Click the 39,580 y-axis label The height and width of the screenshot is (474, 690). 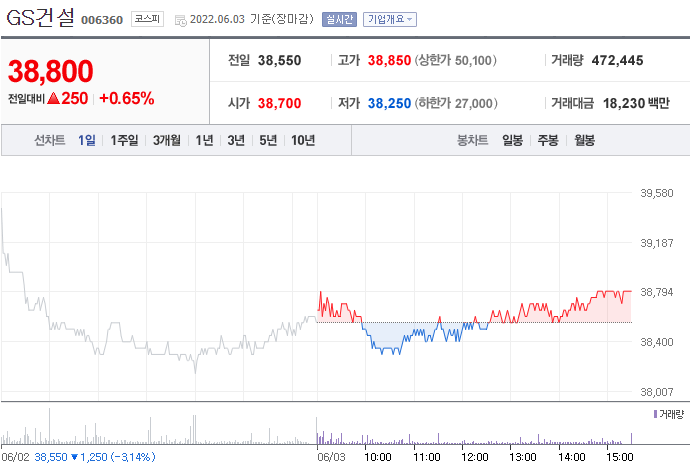(657, 193)
